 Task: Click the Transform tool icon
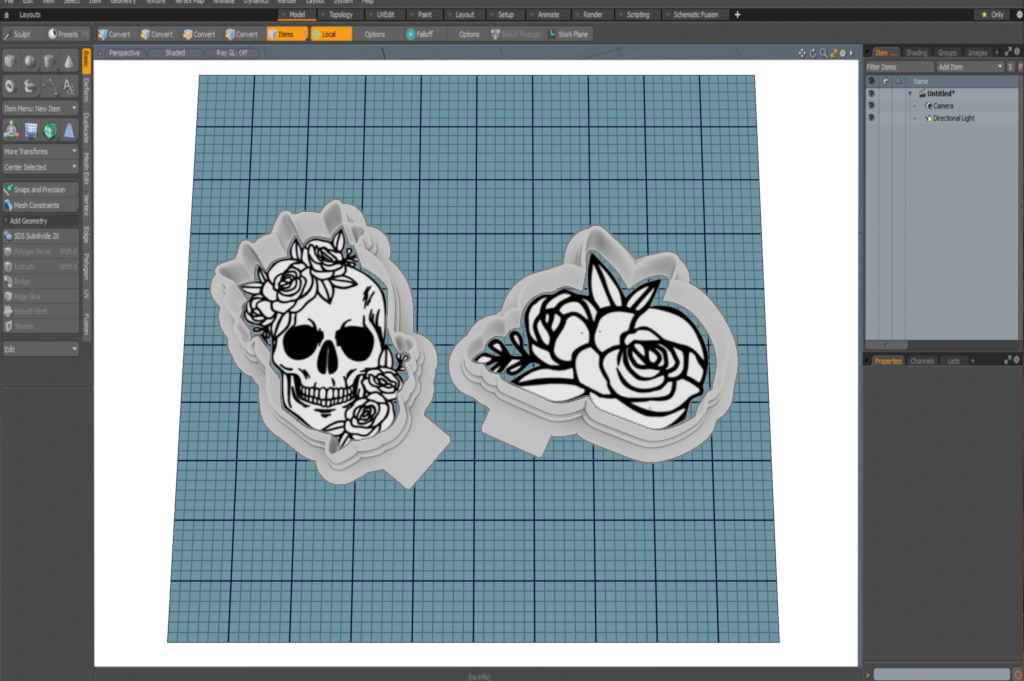[11, 130]
